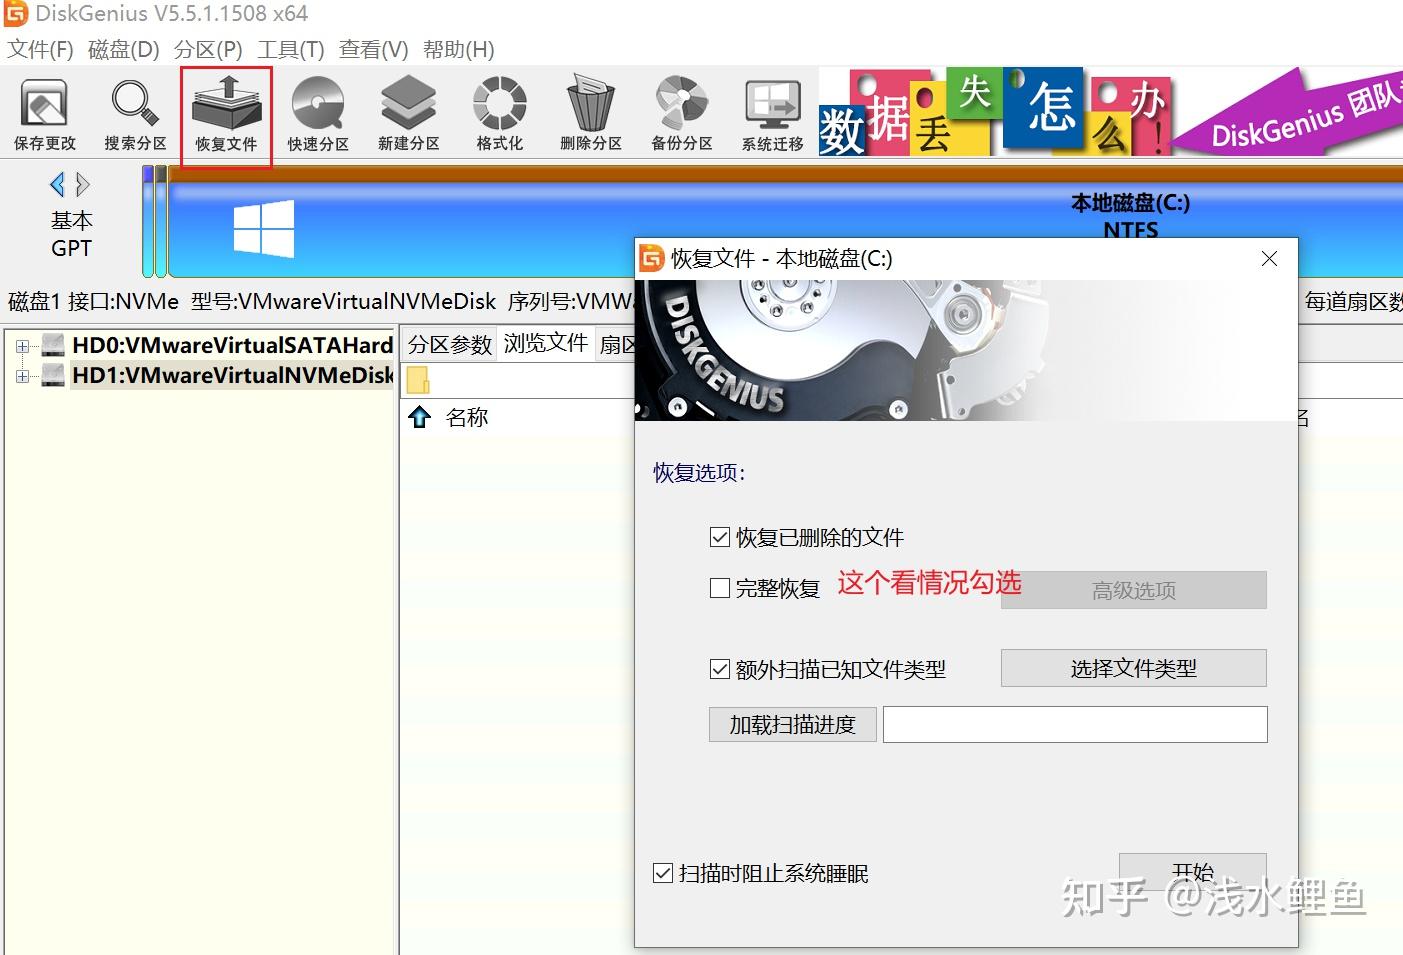Enable 完整恢复 (Complete Recovery) option
The height and width of the screenshot is (955, 1403).
(719, 588)
